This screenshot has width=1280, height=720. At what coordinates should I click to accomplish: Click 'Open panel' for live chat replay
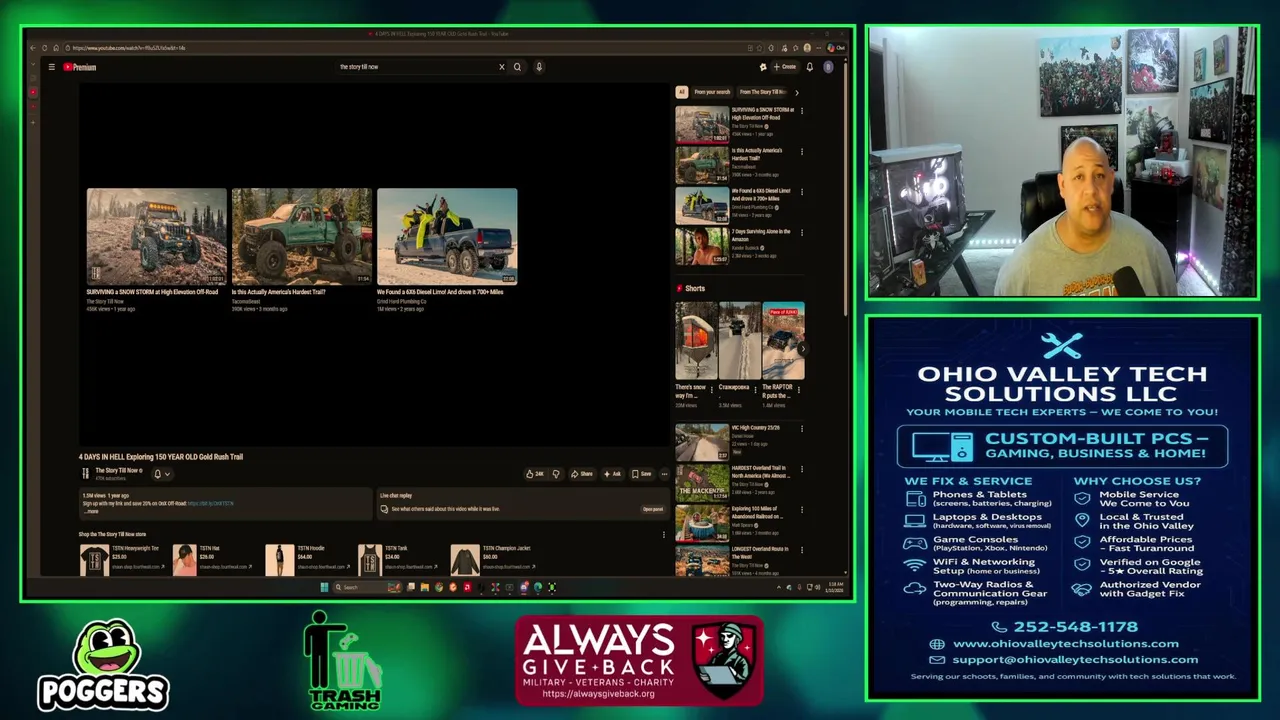point(653,509)
